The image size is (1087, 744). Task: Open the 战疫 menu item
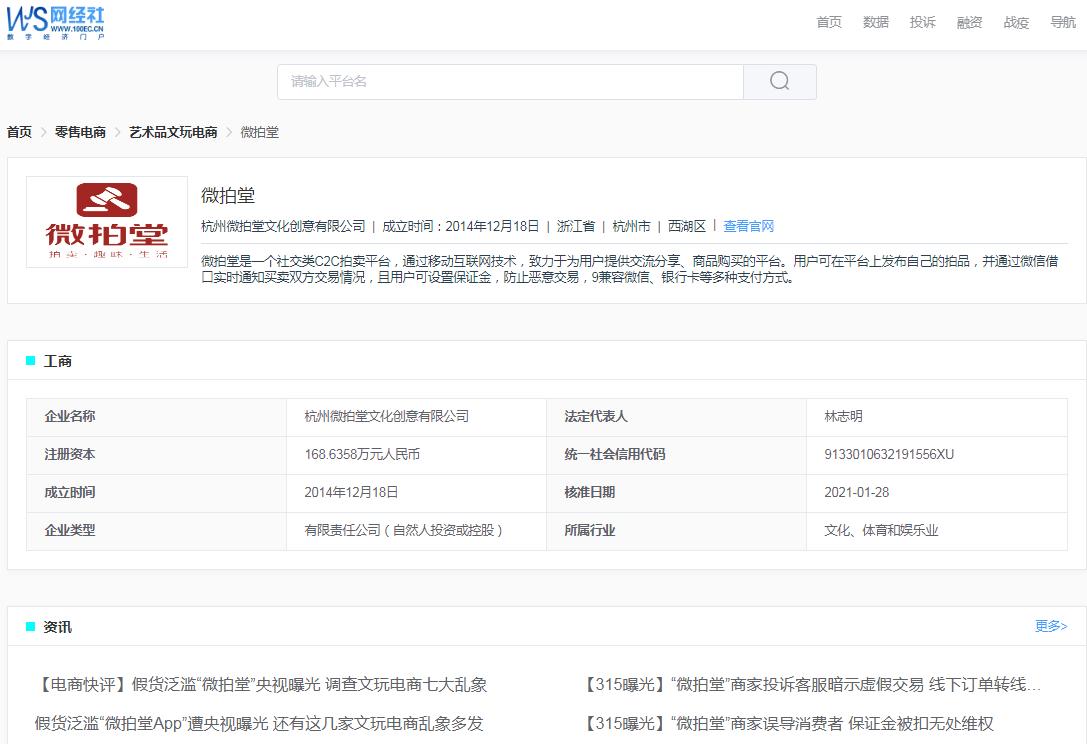pyautogui.click(x=1015, y=22)
